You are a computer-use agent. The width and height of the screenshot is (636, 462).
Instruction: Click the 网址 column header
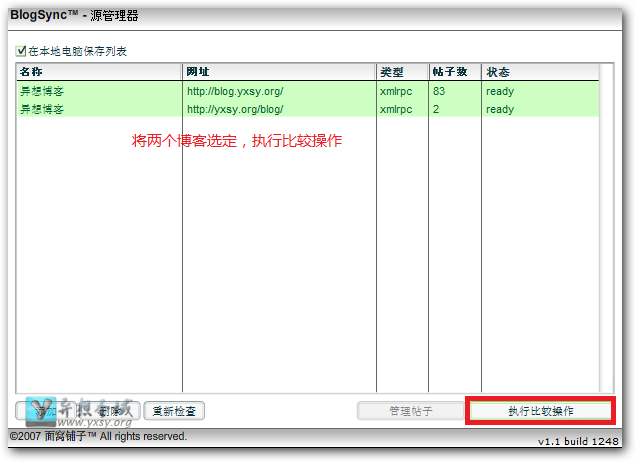(278, 72)
